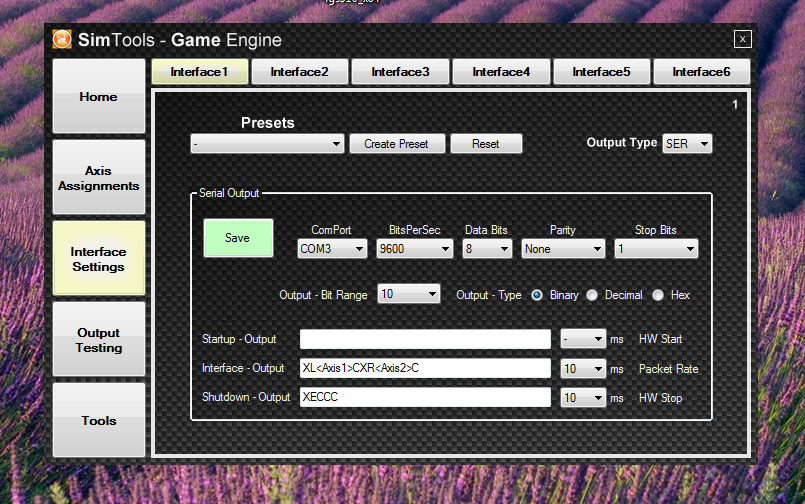Save the serial output settings
This screenshot has height=504, width=805.
coord(238,238)
